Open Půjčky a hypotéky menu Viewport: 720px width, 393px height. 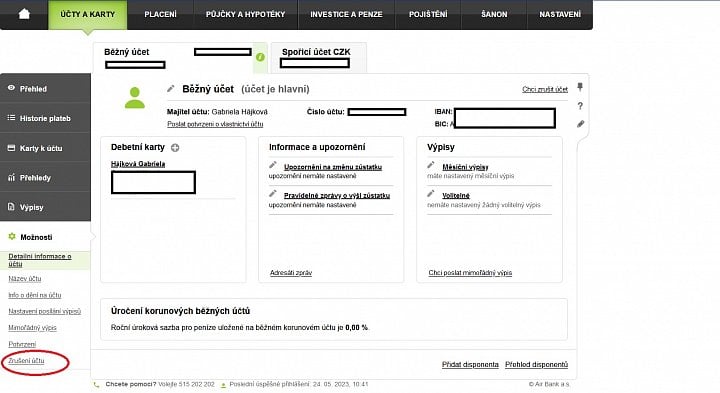click(x=245, y=14)
